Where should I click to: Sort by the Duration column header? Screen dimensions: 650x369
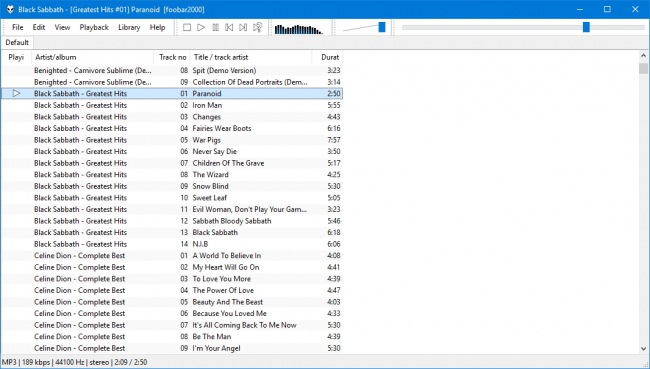pos(327,57)
